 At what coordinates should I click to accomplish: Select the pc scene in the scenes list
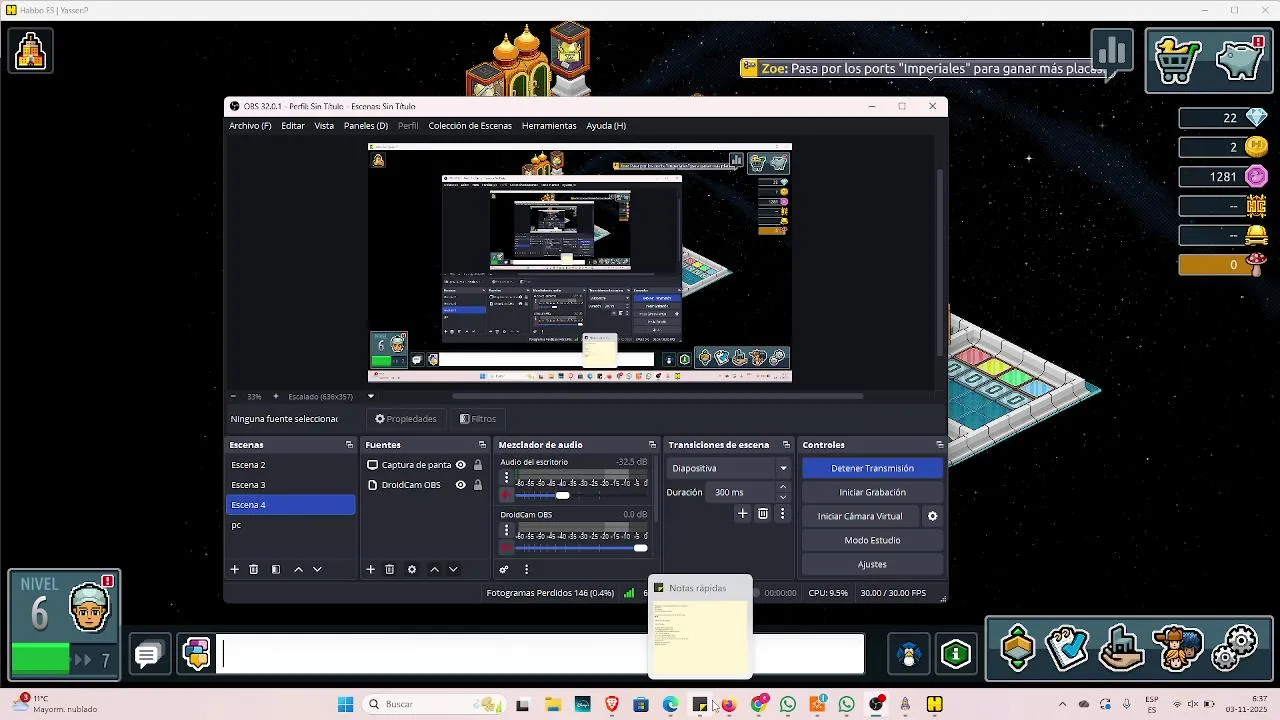pyautogui.click(x=291, y=525)
